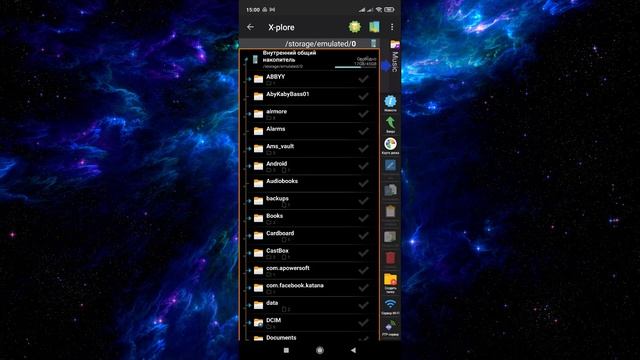Tap the copy documents icon
Image resolution: width=640 pixels, height=360 pixels.
(x=390, y=189)
